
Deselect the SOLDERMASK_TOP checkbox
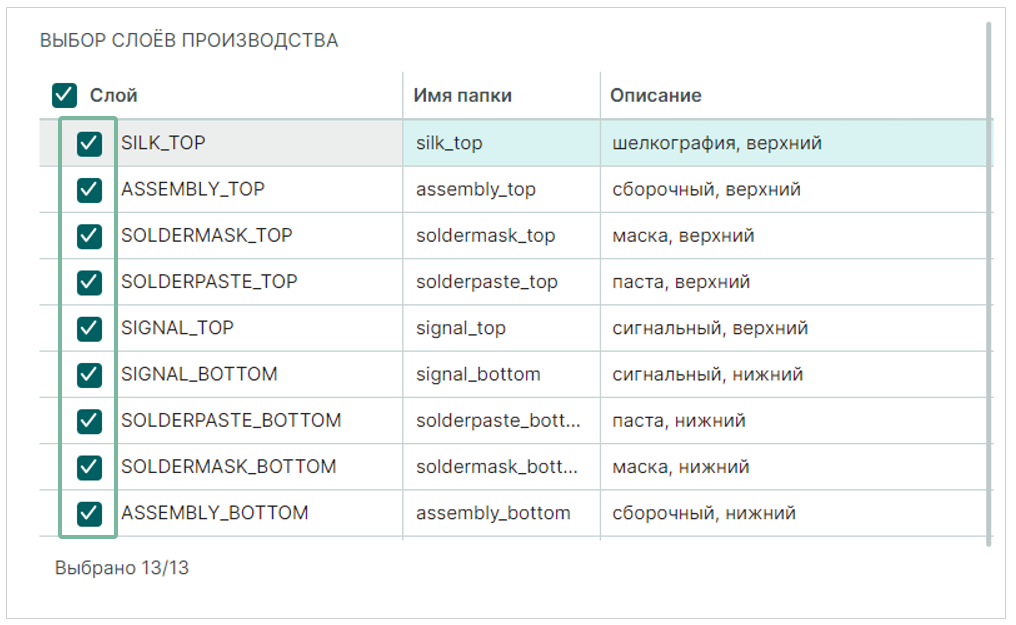pos(90,236)
